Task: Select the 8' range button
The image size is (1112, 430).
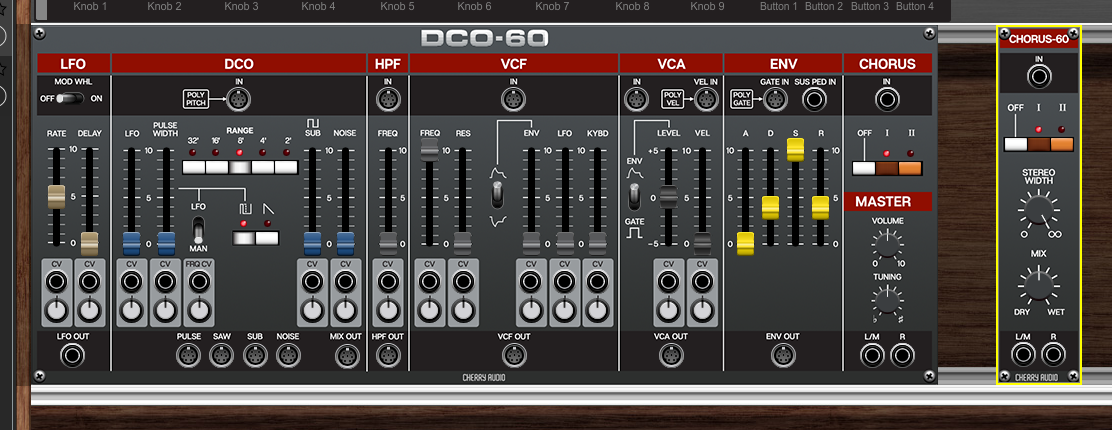Action: tap(240, 167)
